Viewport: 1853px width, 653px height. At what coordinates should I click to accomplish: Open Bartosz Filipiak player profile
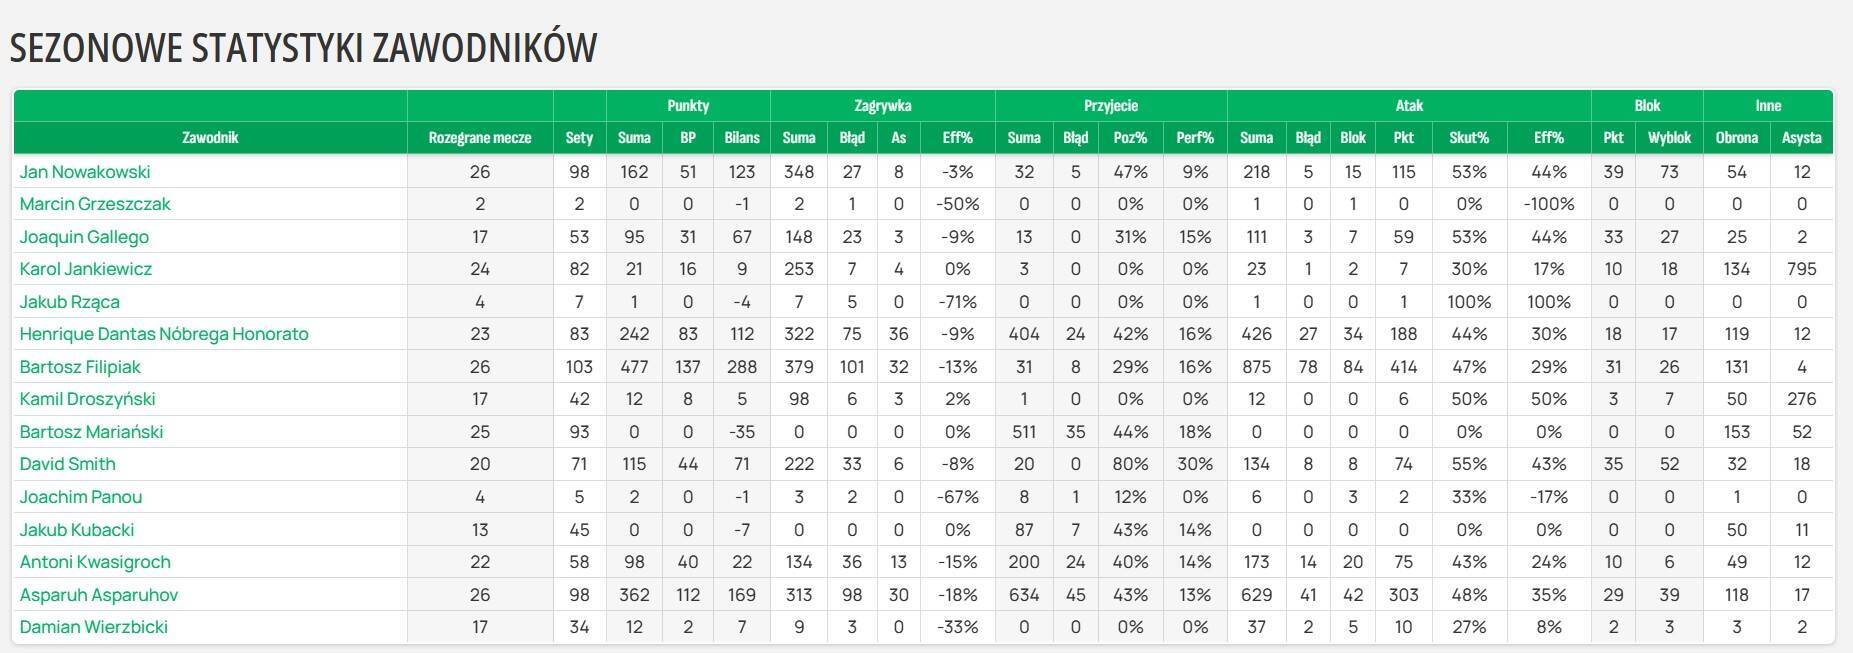coord(80,367)
